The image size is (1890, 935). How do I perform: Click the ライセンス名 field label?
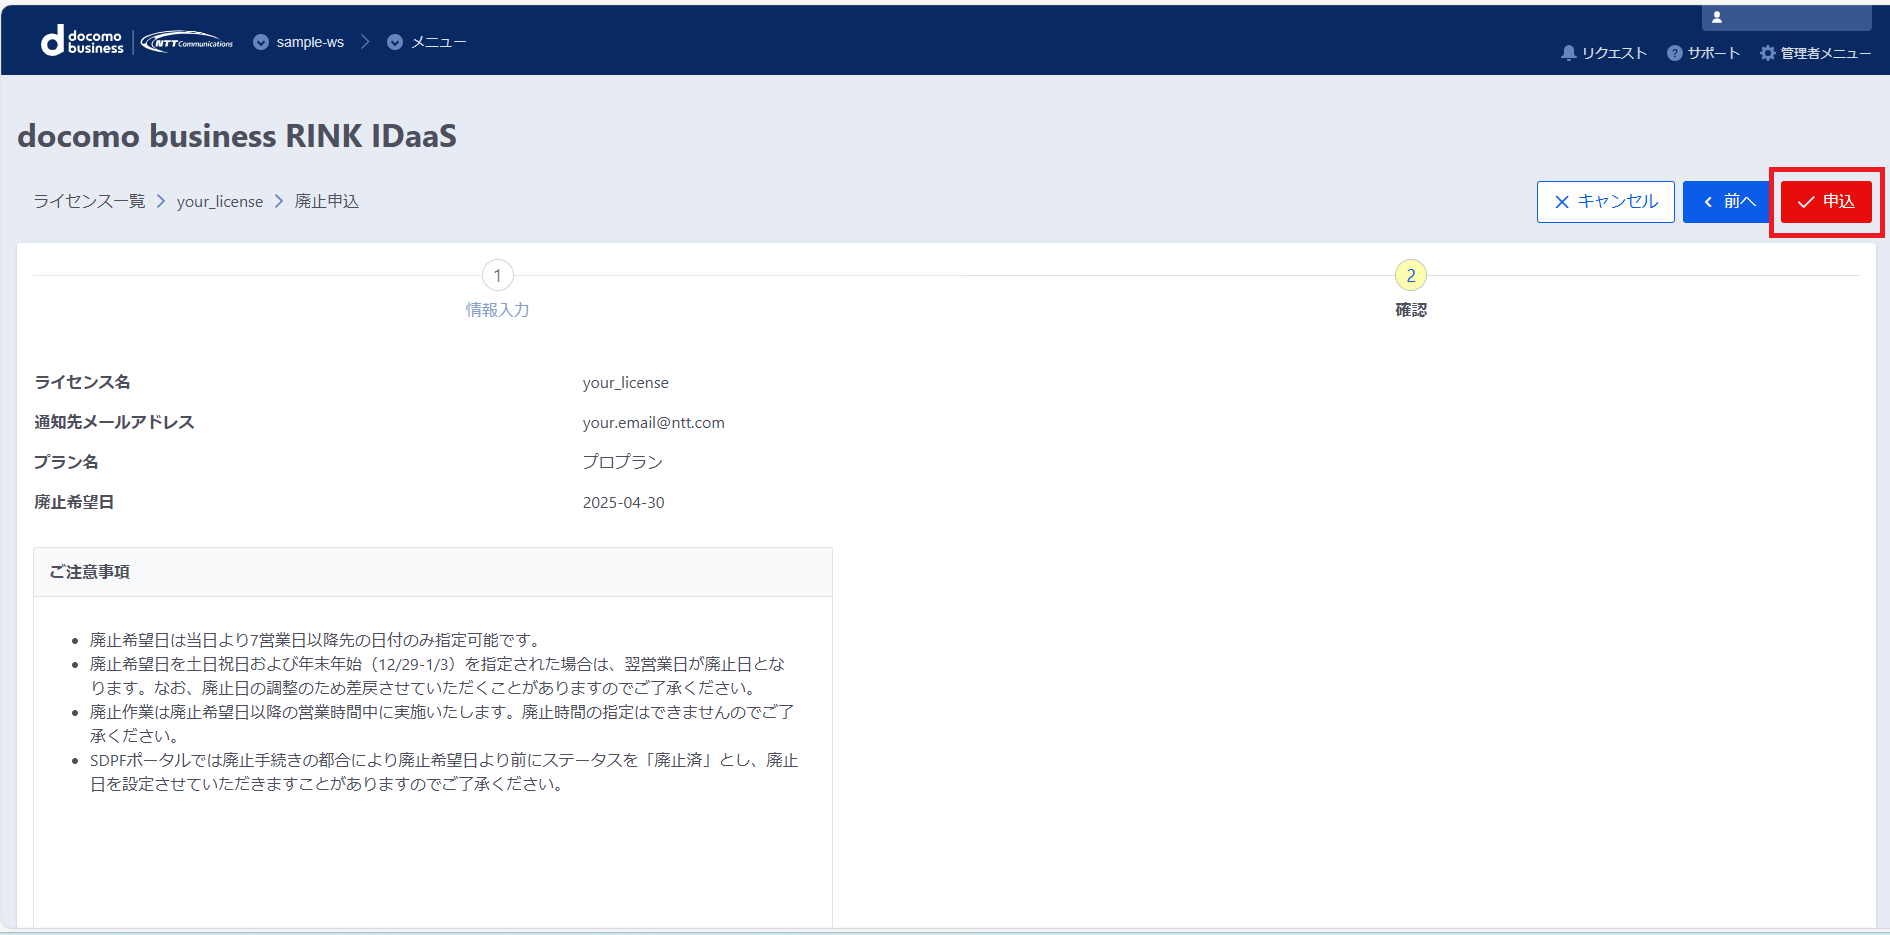pyautogui.click(x=82, y=382)
